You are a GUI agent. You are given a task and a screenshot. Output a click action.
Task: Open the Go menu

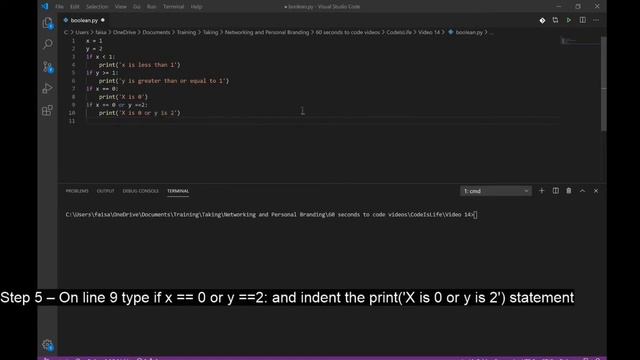(x=137, y=7)
